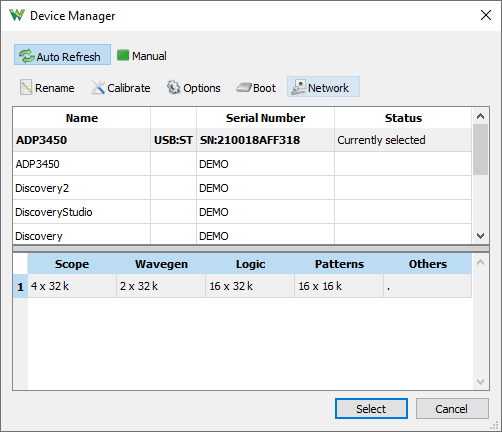Click the Wavegen value 2 x 32 k
Viewport: 502px width, 432px height.
tap(161, 286)
